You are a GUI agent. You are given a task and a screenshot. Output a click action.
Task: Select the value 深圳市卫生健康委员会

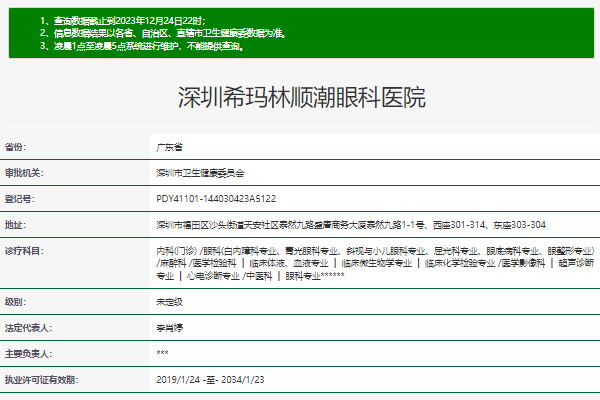(200, 173)
